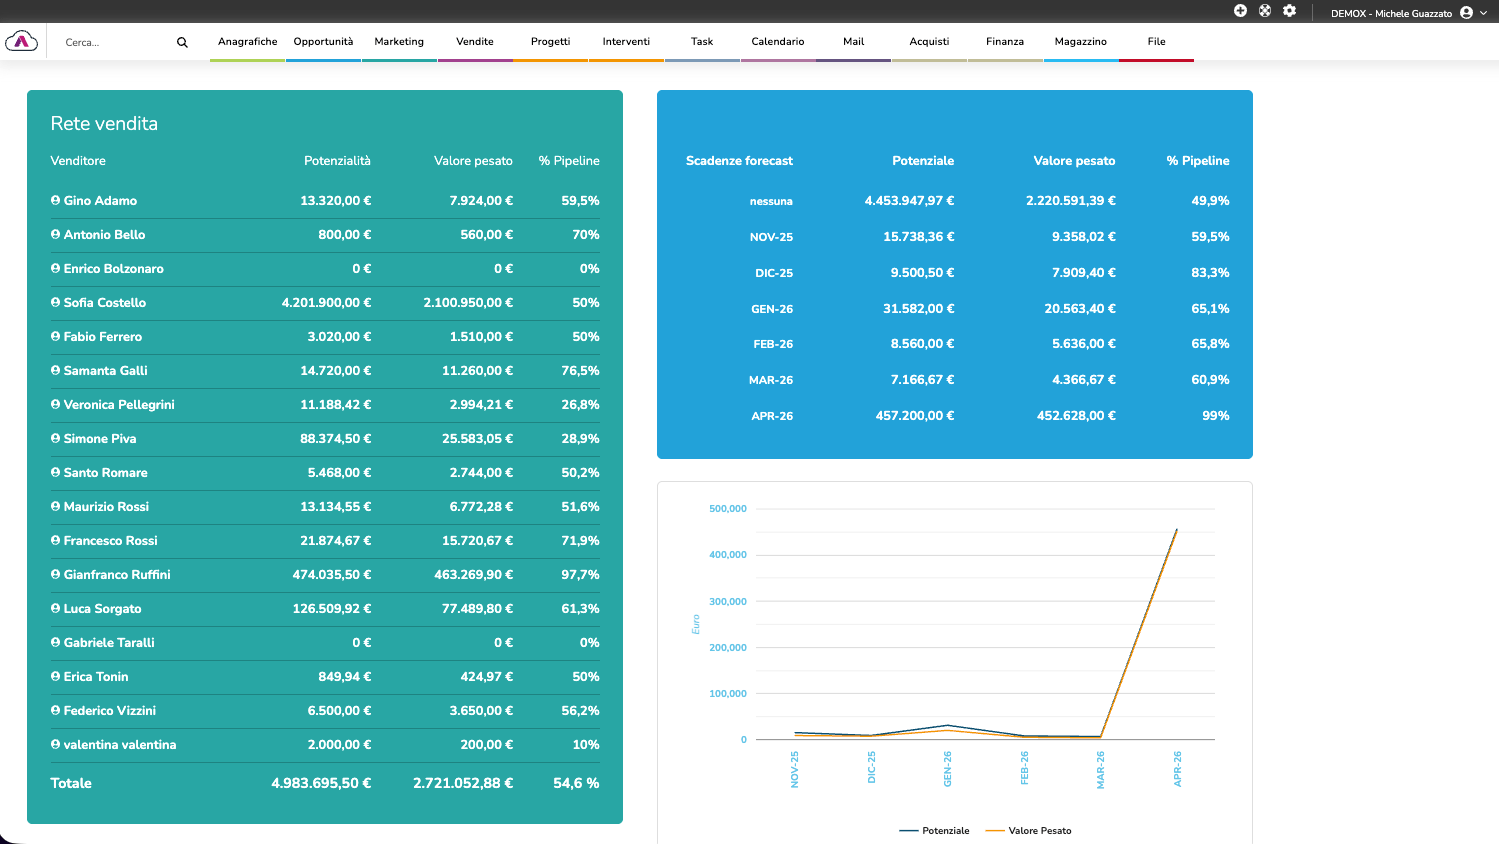Click the plus add-new icon
This screenshot has height=844, width=1499.
click(x=1240, y=11)
